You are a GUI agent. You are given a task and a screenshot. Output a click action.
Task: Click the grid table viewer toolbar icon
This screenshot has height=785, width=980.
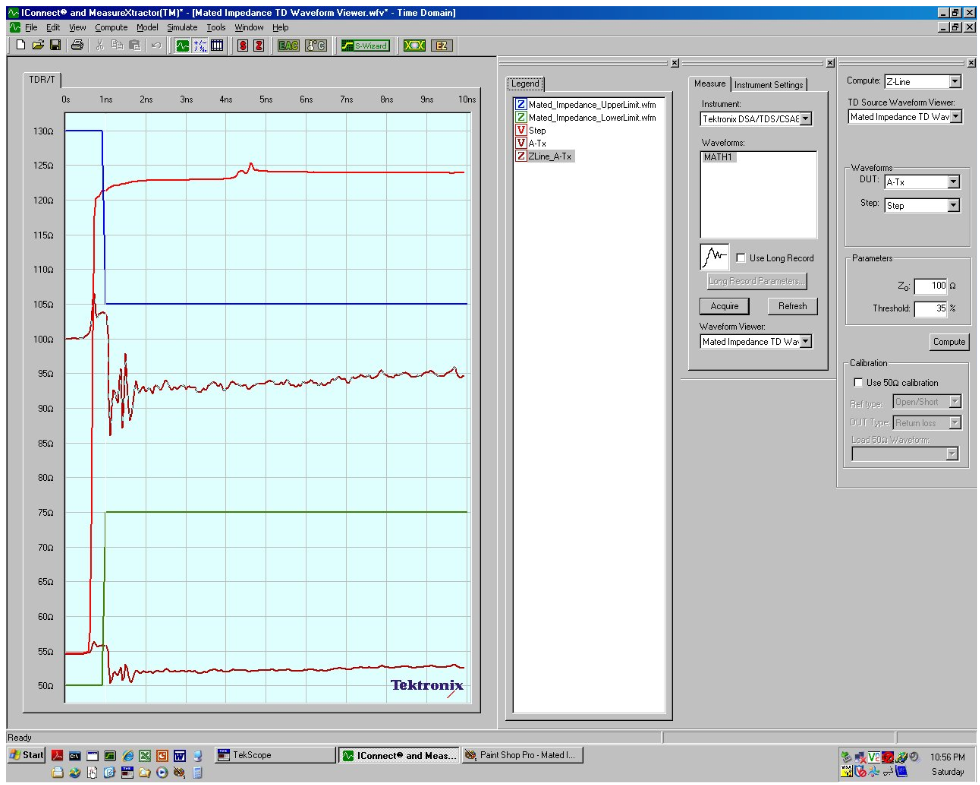pos(217,46)
